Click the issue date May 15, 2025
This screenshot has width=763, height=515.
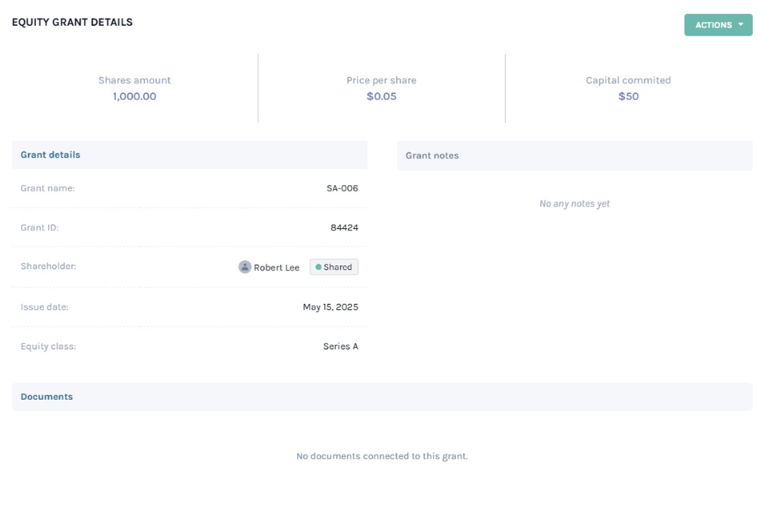(330, 307)
